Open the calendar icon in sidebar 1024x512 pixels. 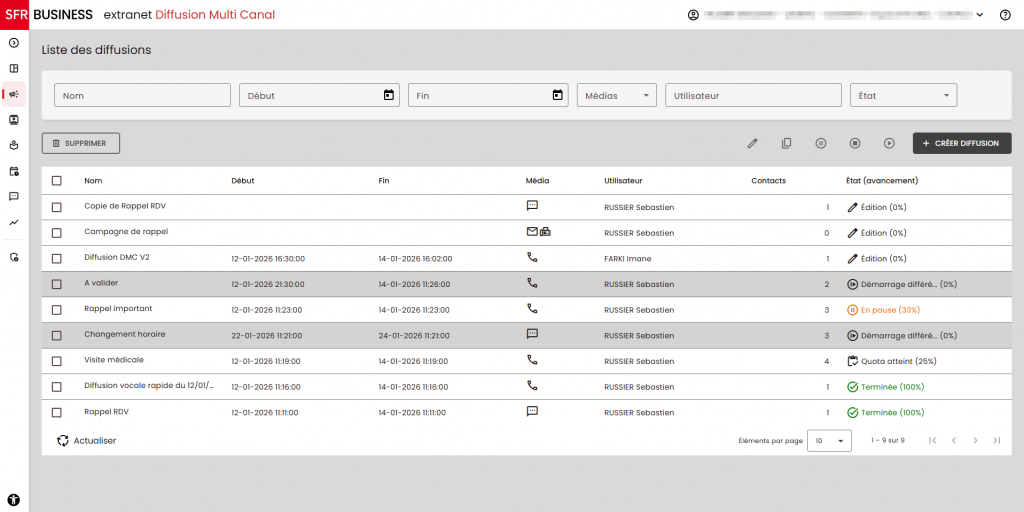[x=14, y=171]
